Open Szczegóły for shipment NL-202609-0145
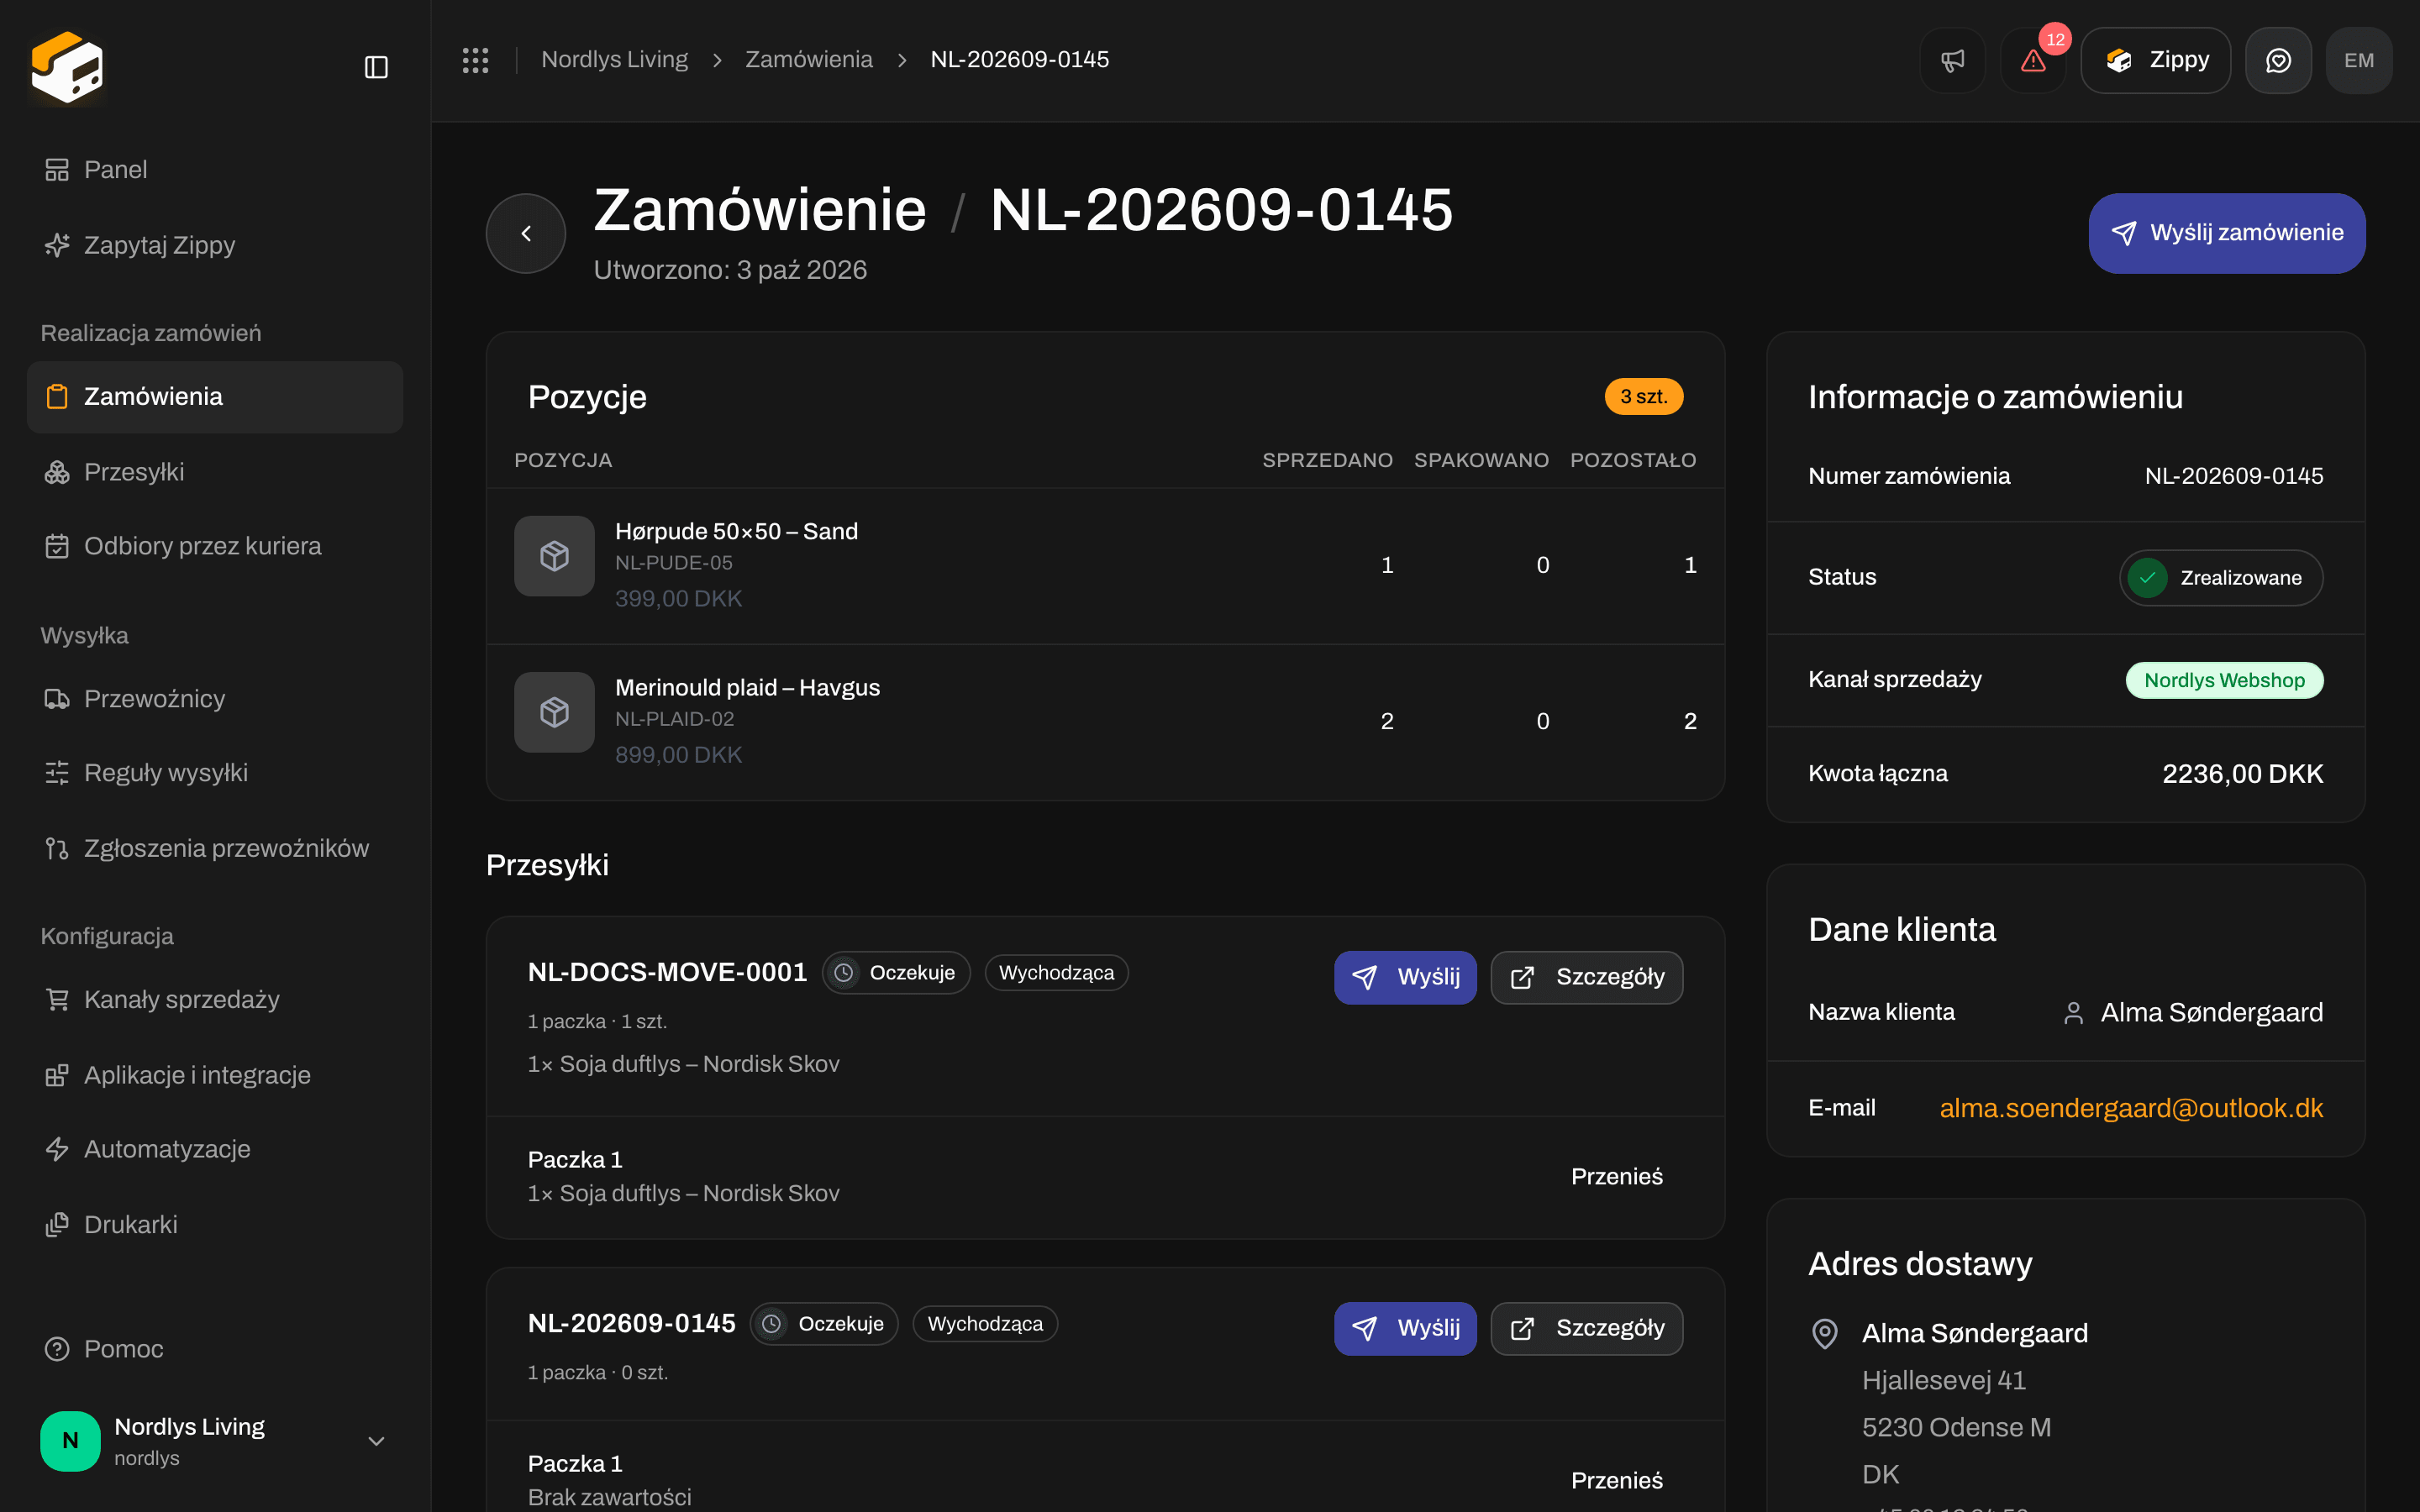The height and width of the screenshot is (1512, 2420). point(1587,1328)
